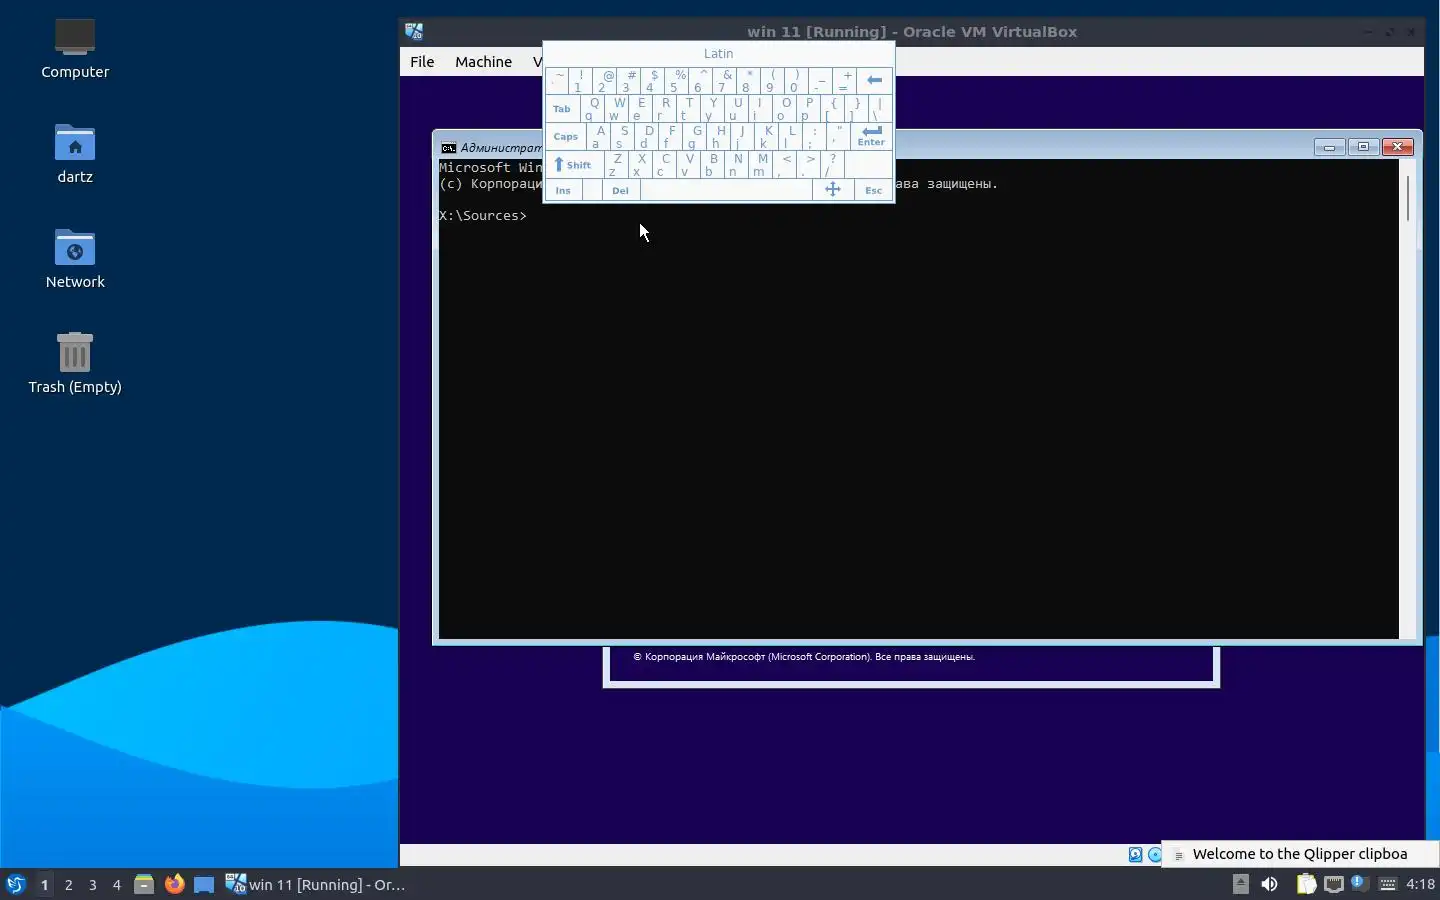Launch the file manager from the taskbar
Image resolution: width=1440 pixels, height=900 pixels.
tap(144, 884)
